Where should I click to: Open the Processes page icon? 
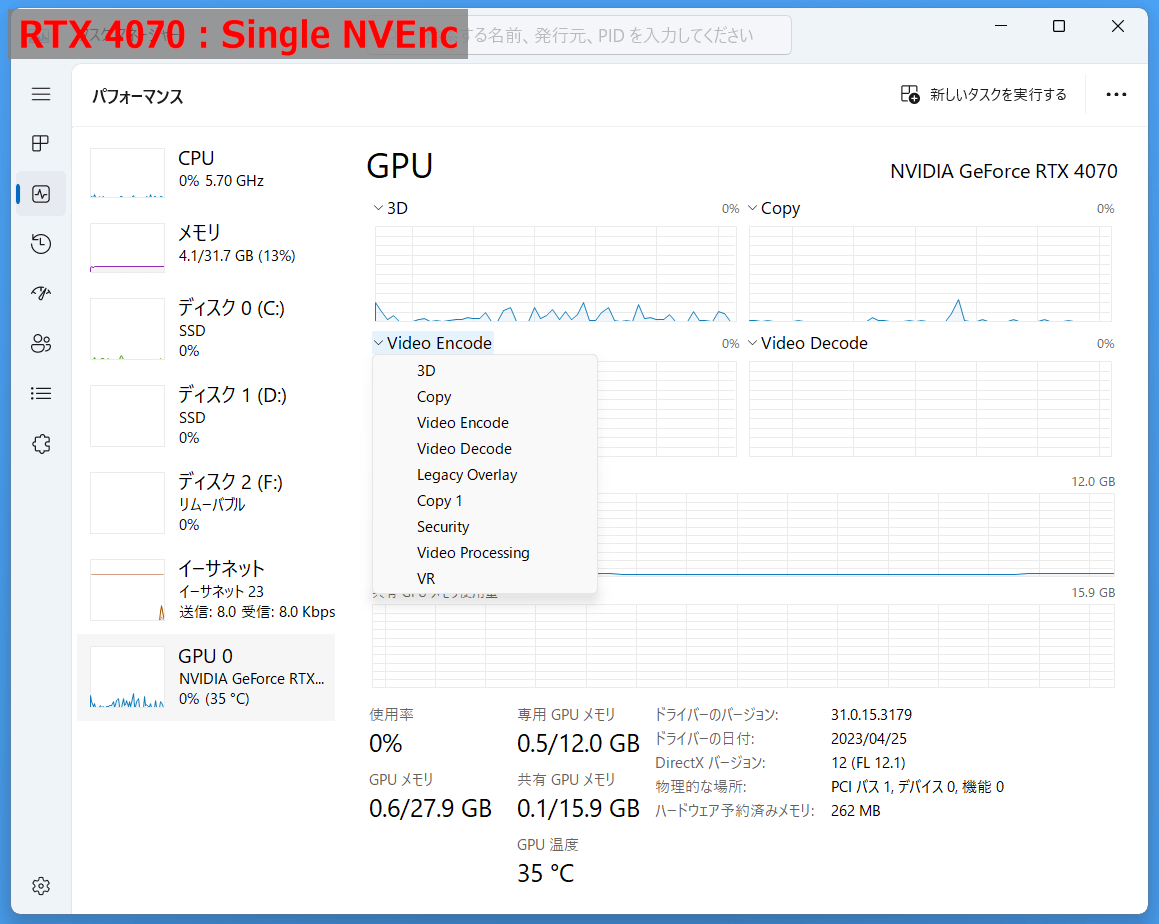pyautogui.click(x=41, y=143)
